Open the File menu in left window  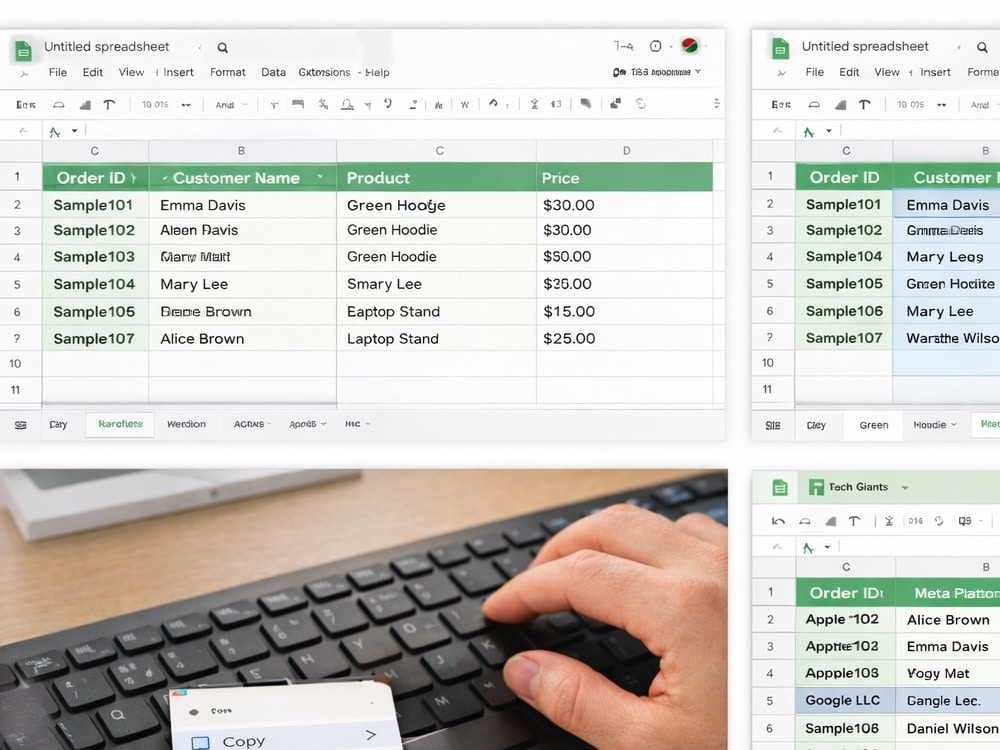point(57,73)
